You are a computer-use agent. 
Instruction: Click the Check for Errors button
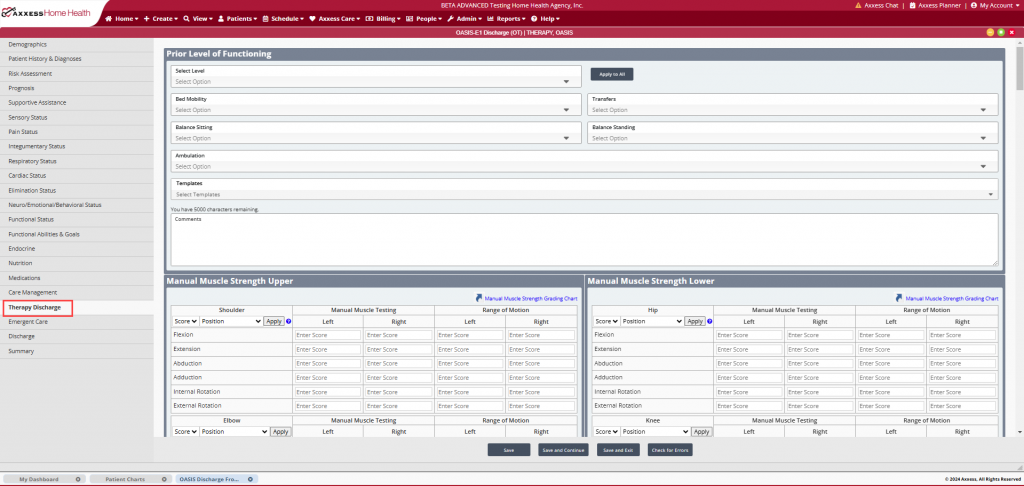669,450
